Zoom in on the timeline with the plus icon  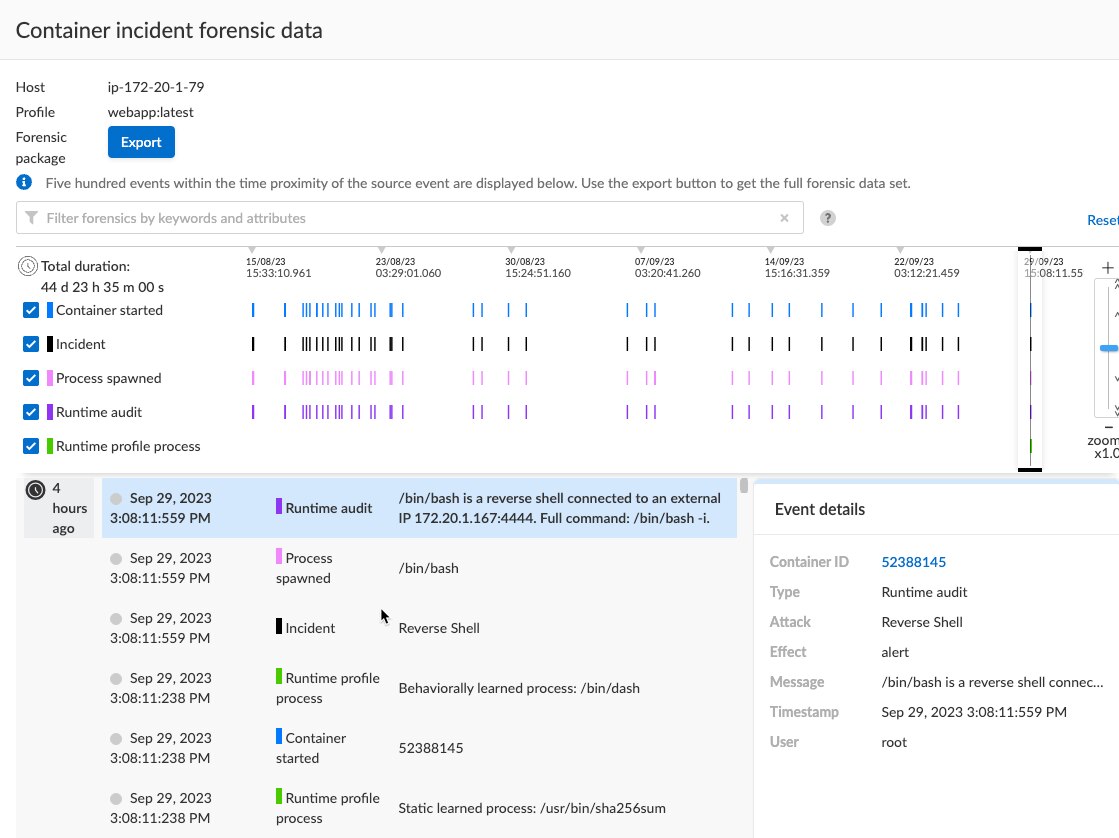1106,267
